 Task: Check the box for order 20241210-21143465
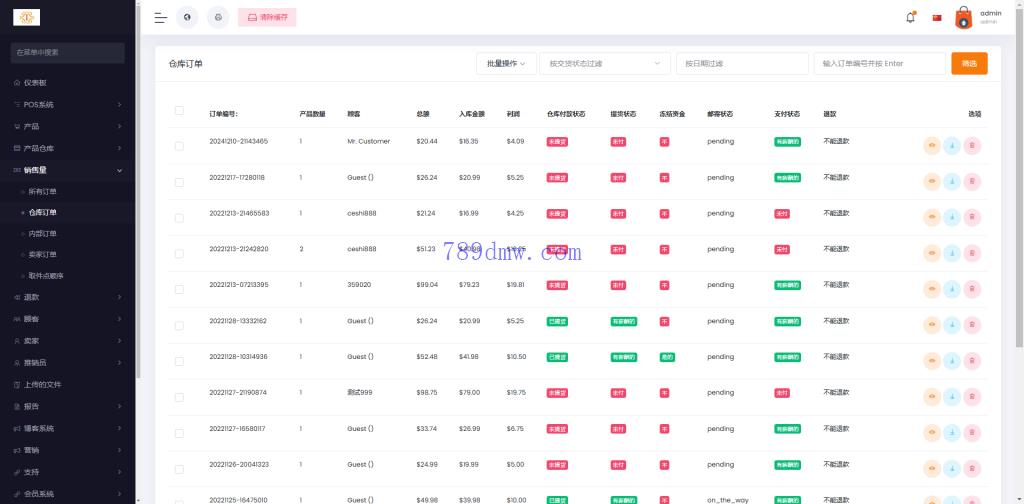click(x=179, y=146)
